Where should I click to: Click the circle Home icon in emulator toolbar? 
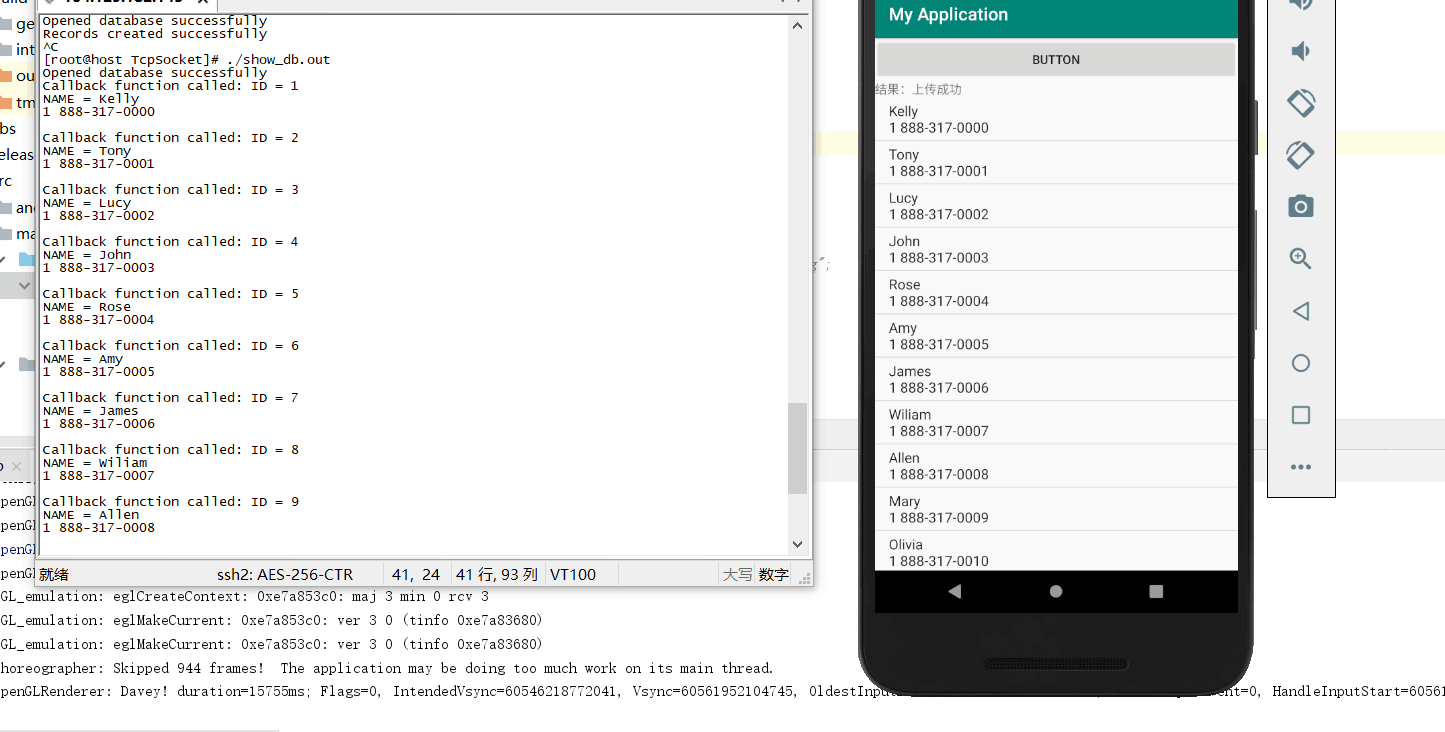tap(1300, 363)
